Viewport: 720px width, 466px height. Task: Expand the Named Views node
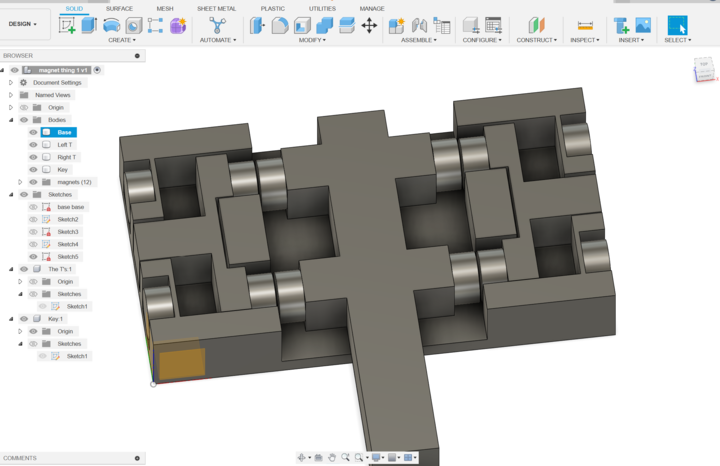pyautogui.click(x=11, y=95)
